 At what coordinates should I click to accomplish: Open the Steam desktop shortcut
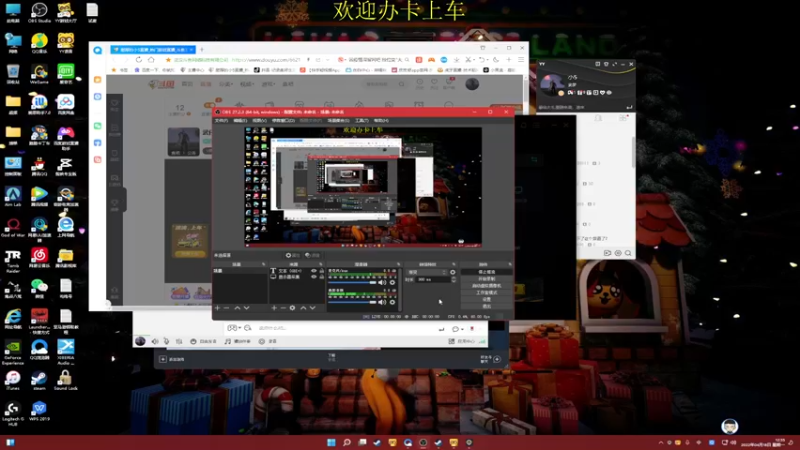[39, 380]
